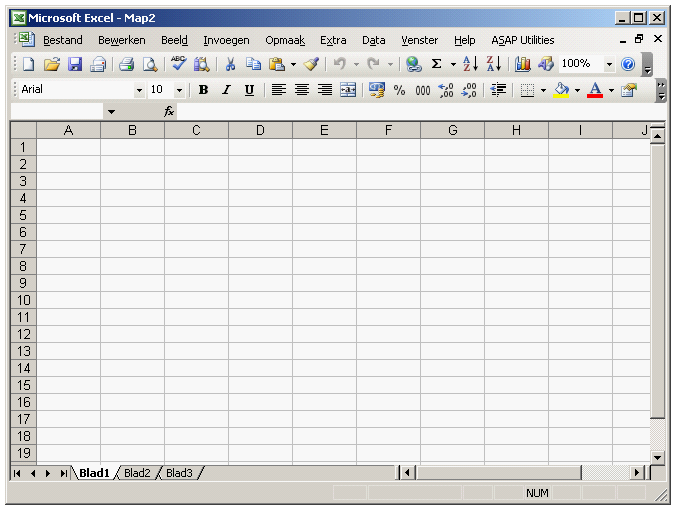Print with the printer icon
Screen dimensions: 683x519
[127, 64]
